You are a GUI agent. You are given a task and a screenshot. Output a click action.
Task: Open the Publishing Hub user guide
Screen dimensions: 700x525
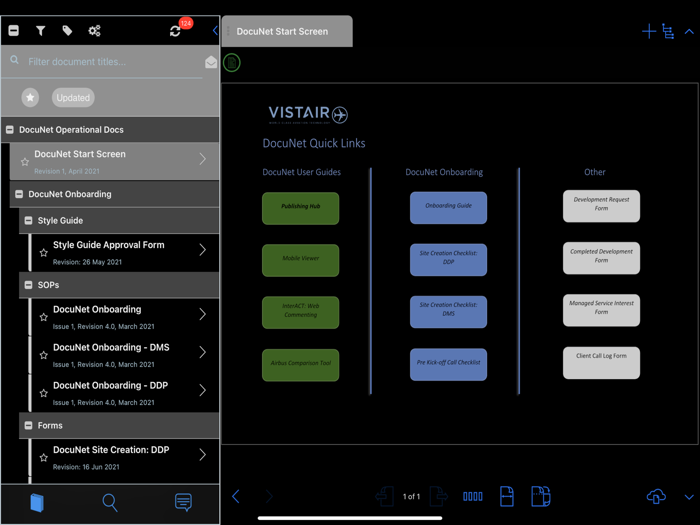click(300, 208)
